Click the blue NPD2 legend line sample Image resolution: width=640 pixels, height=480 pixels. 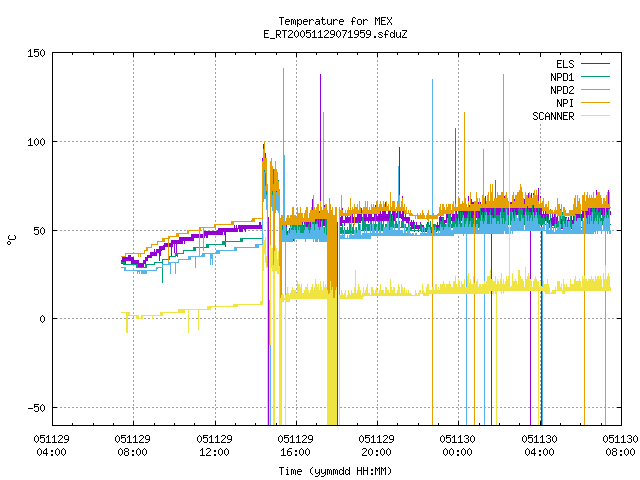coord(595,90)
